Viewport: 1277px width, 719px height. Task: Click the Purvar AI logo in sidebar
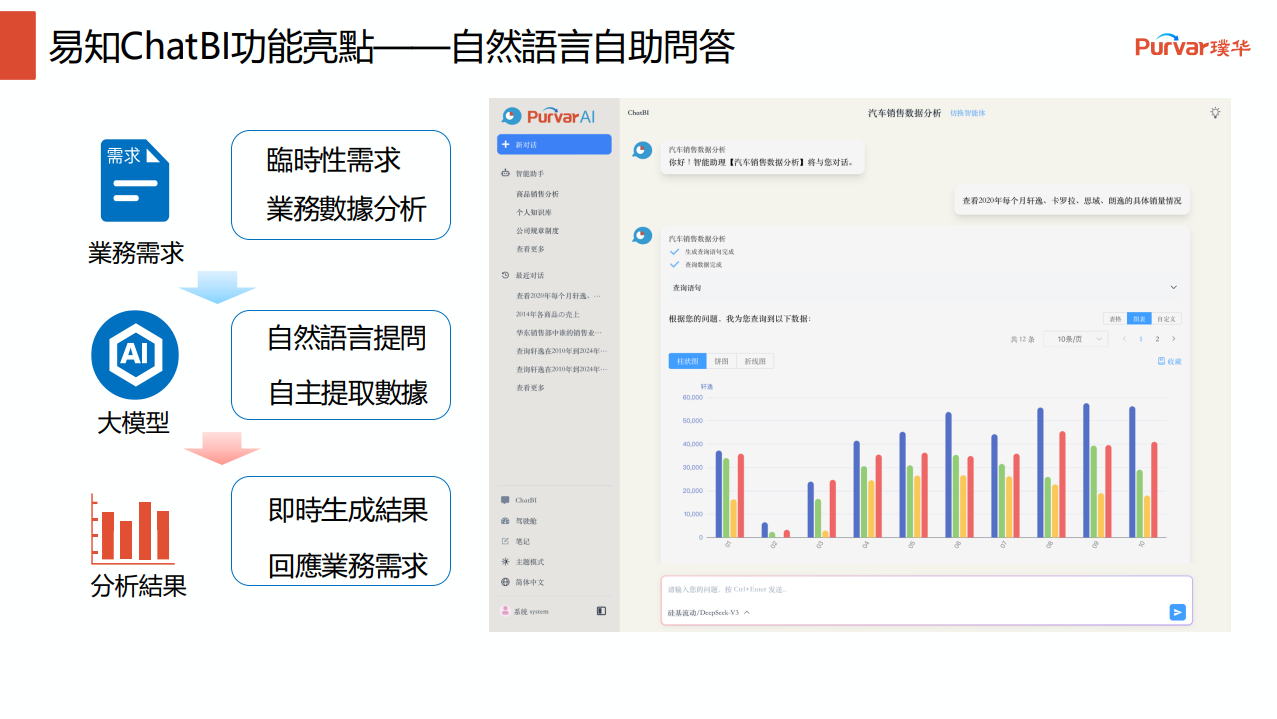548,116
